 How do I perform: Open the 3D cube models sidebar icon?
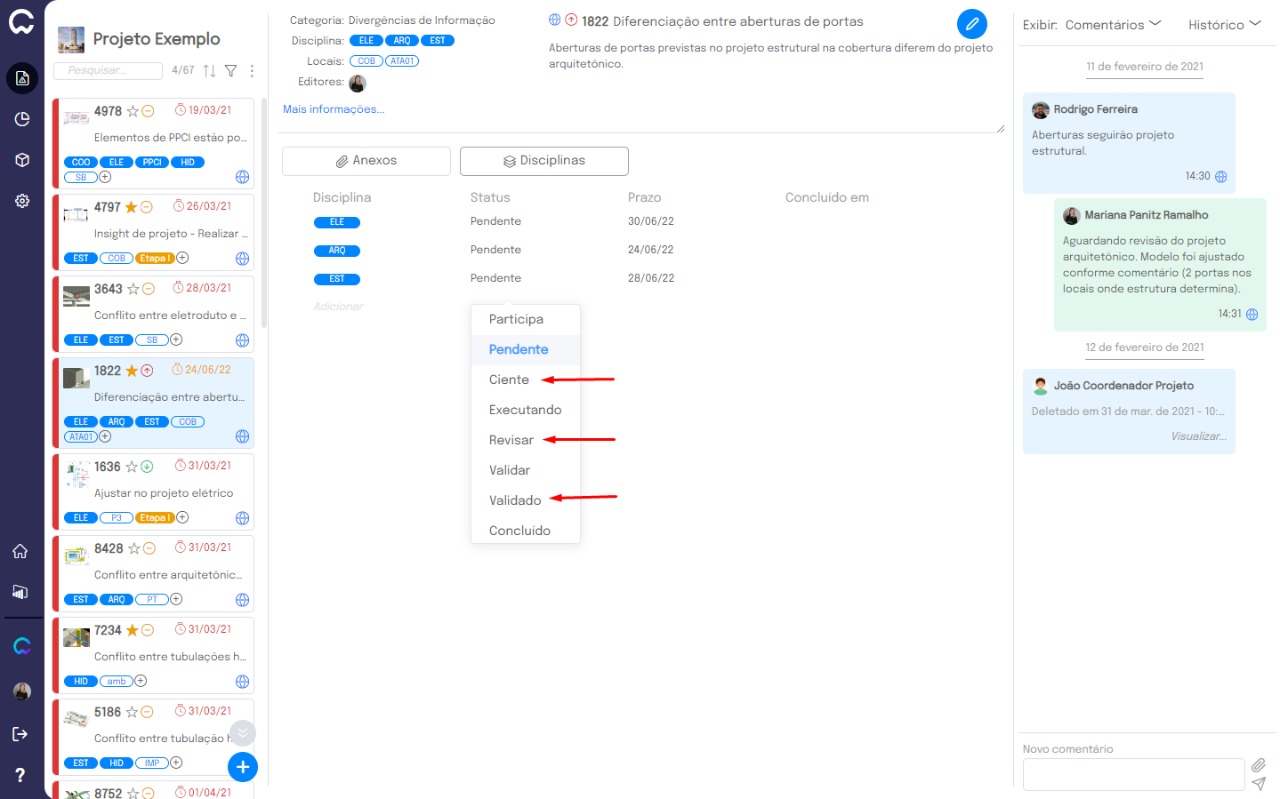pyautogui.click(x=22, y=160)
